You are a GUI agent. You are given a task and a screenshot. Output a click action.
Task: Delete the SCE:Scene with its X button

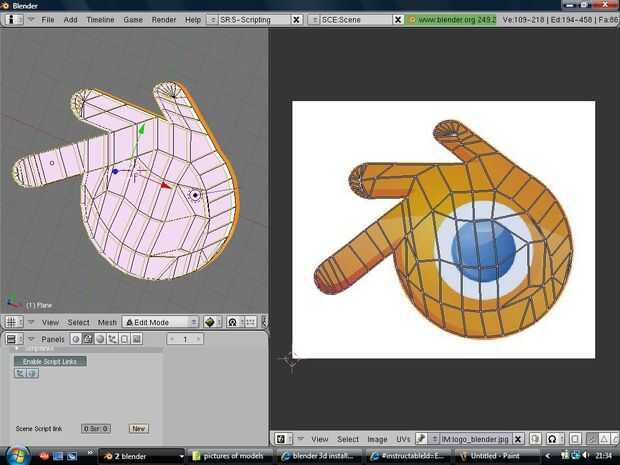(398, 19)
